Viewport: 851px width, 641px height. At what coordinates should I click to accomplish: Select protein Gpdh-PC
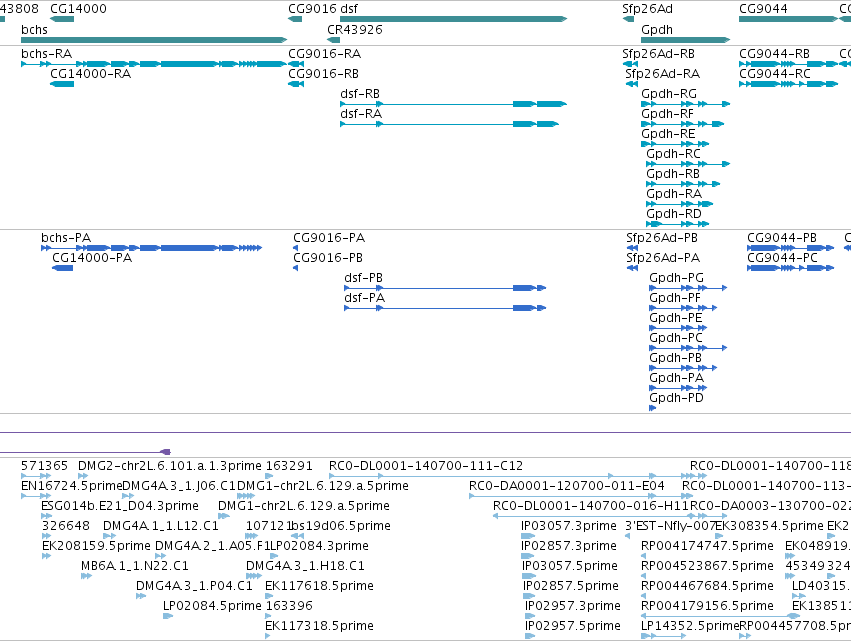(688, 348)
